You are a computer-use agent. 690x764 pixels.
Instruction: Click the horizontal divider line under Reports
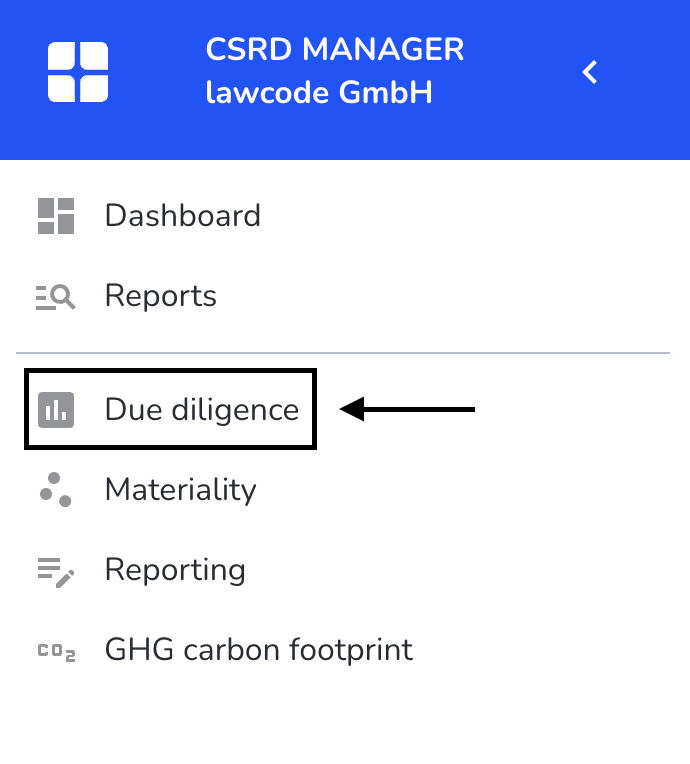343,353
